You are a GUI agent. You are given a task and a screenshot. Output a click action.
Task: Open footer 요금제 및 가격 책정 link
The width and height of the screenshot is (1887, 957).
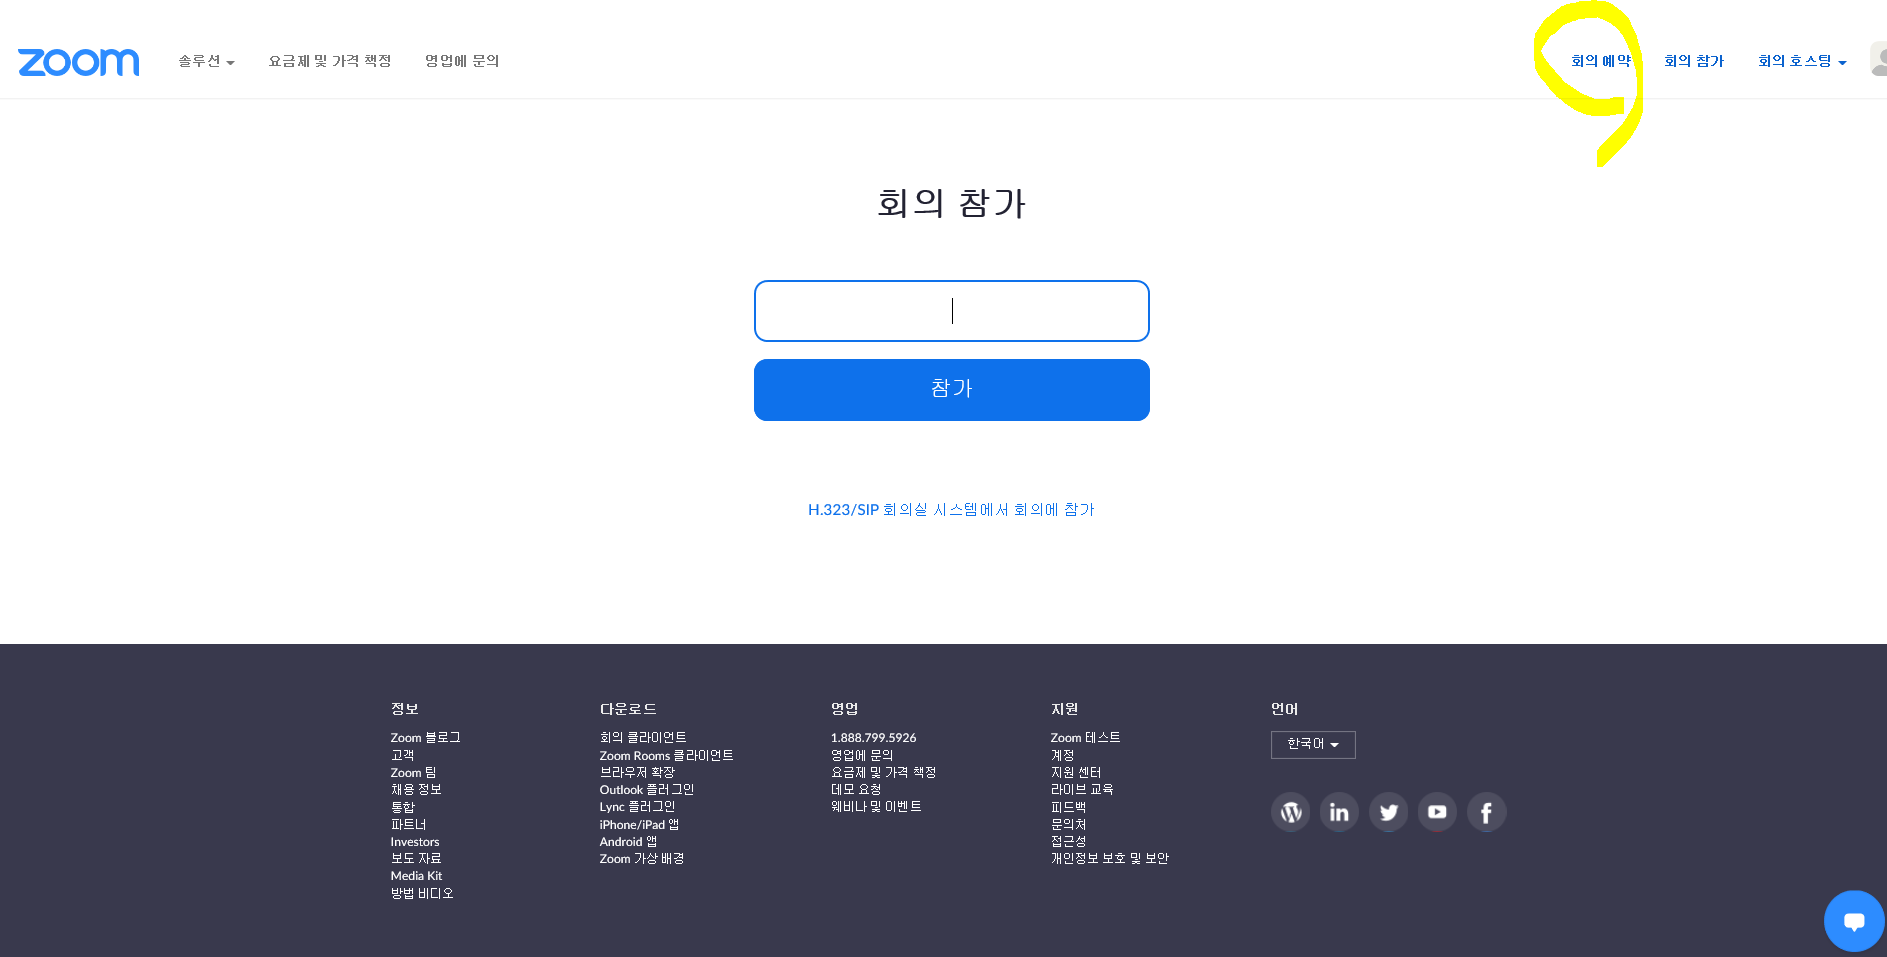[x=883, y=772]
